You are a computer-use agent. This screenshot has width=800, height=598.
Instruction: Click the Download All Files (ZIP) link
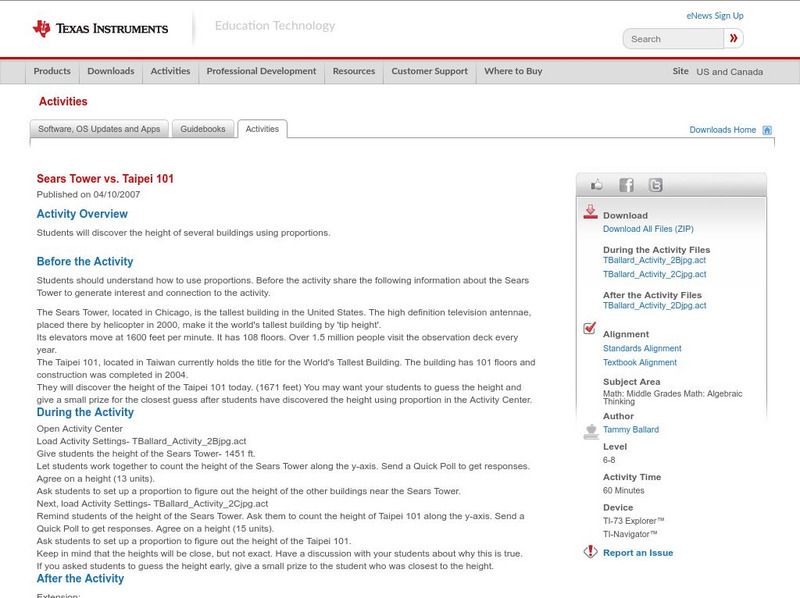point(648,229)
